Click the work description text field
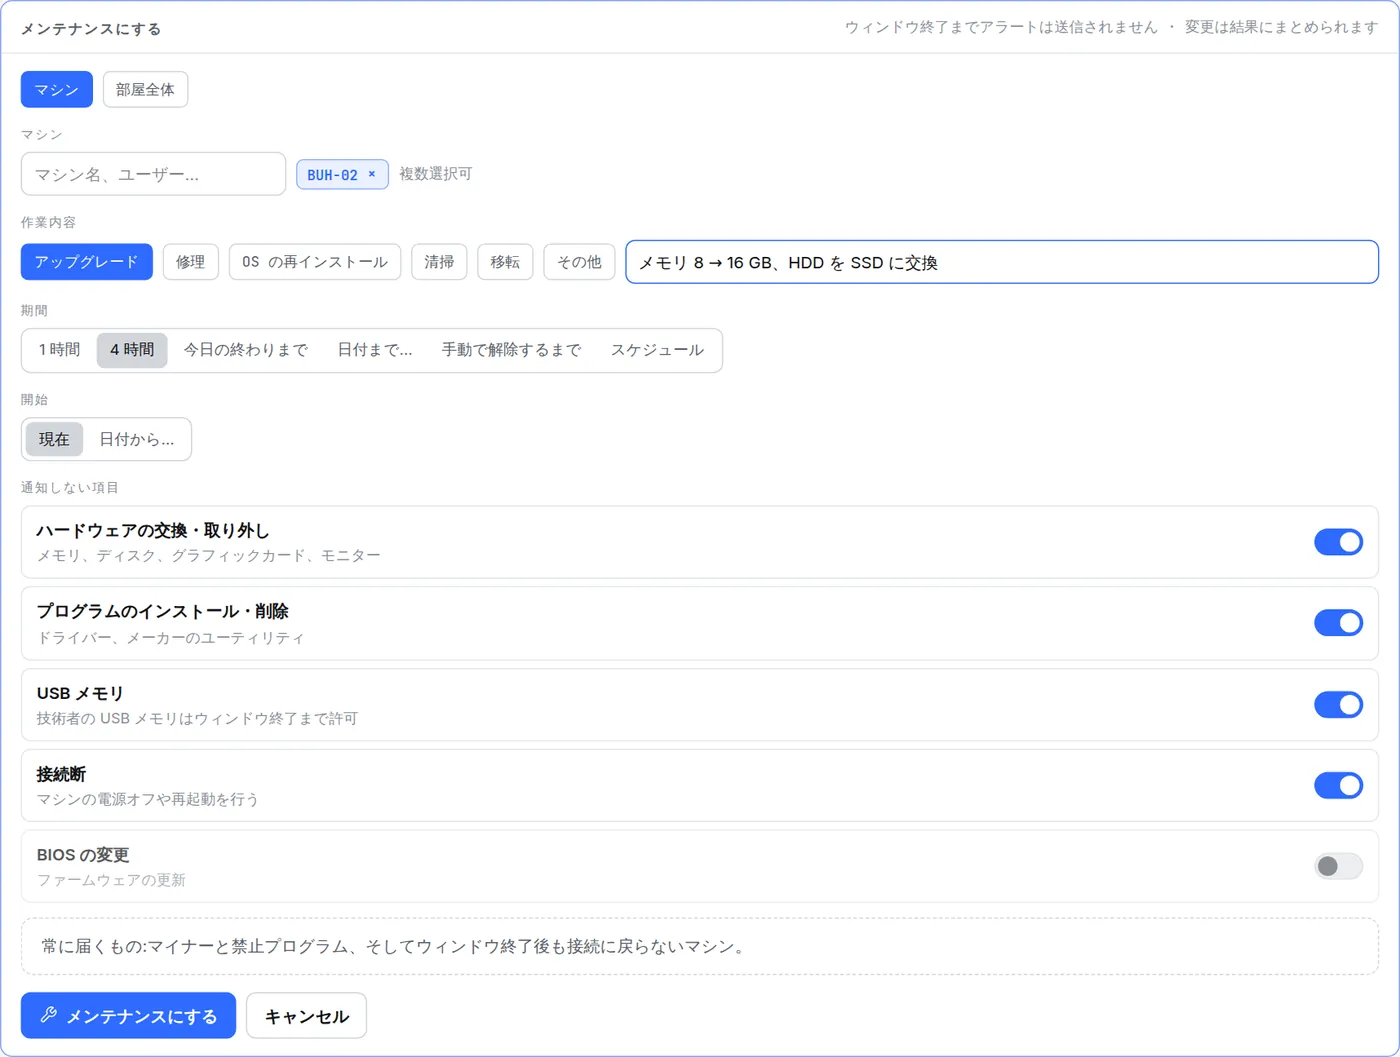The height and width of the screenshot is (1057, 1400). (x=1002, y=262)
